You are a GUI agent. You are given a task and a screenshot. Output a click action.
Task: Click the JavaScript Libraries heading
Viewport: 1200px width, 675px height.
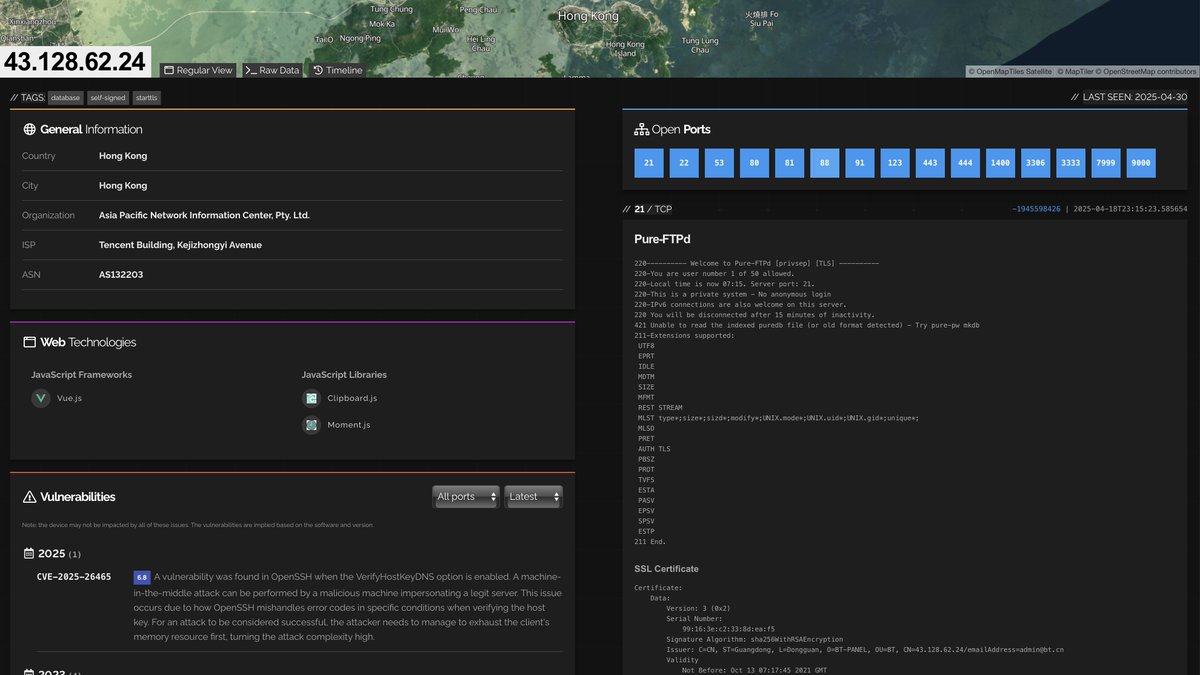[x=344, y=375]
